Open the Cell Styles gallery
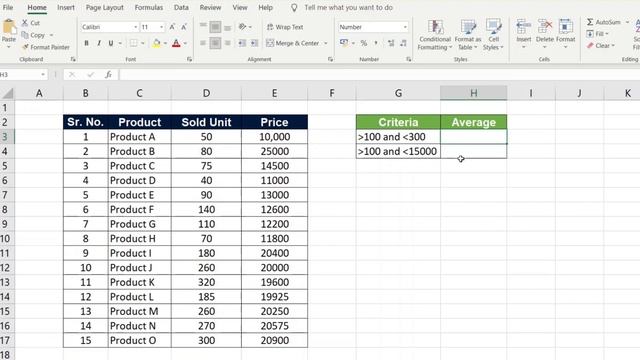The image size is (640, 360). (493, 35)
